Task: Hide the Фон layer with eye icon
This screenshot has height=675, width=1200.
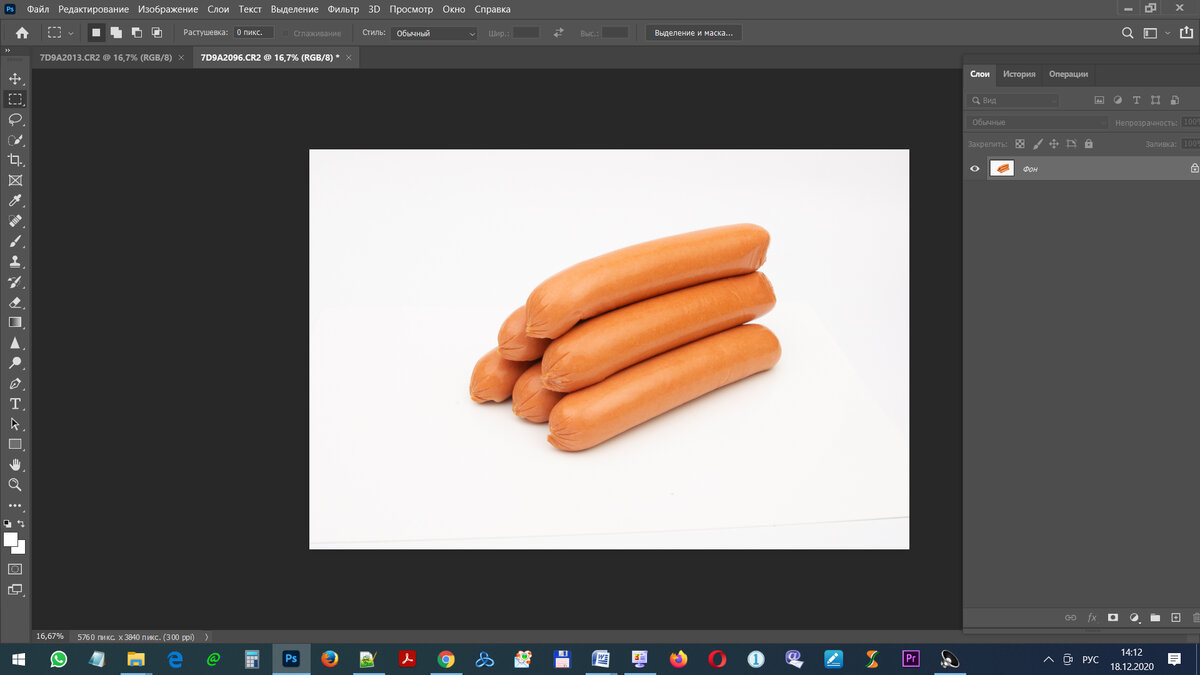Action: (x=975, y=169)
